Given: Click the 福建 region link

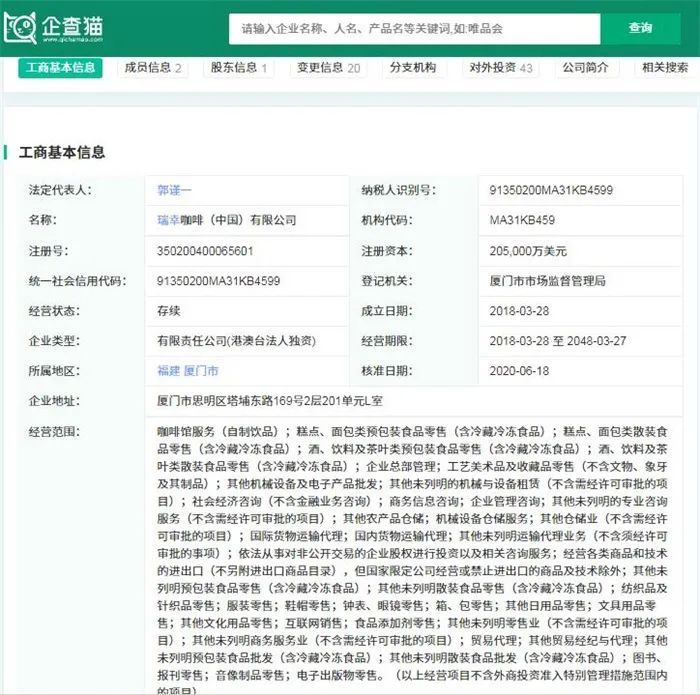Looking at the screenshot, I should coord(168,371).
